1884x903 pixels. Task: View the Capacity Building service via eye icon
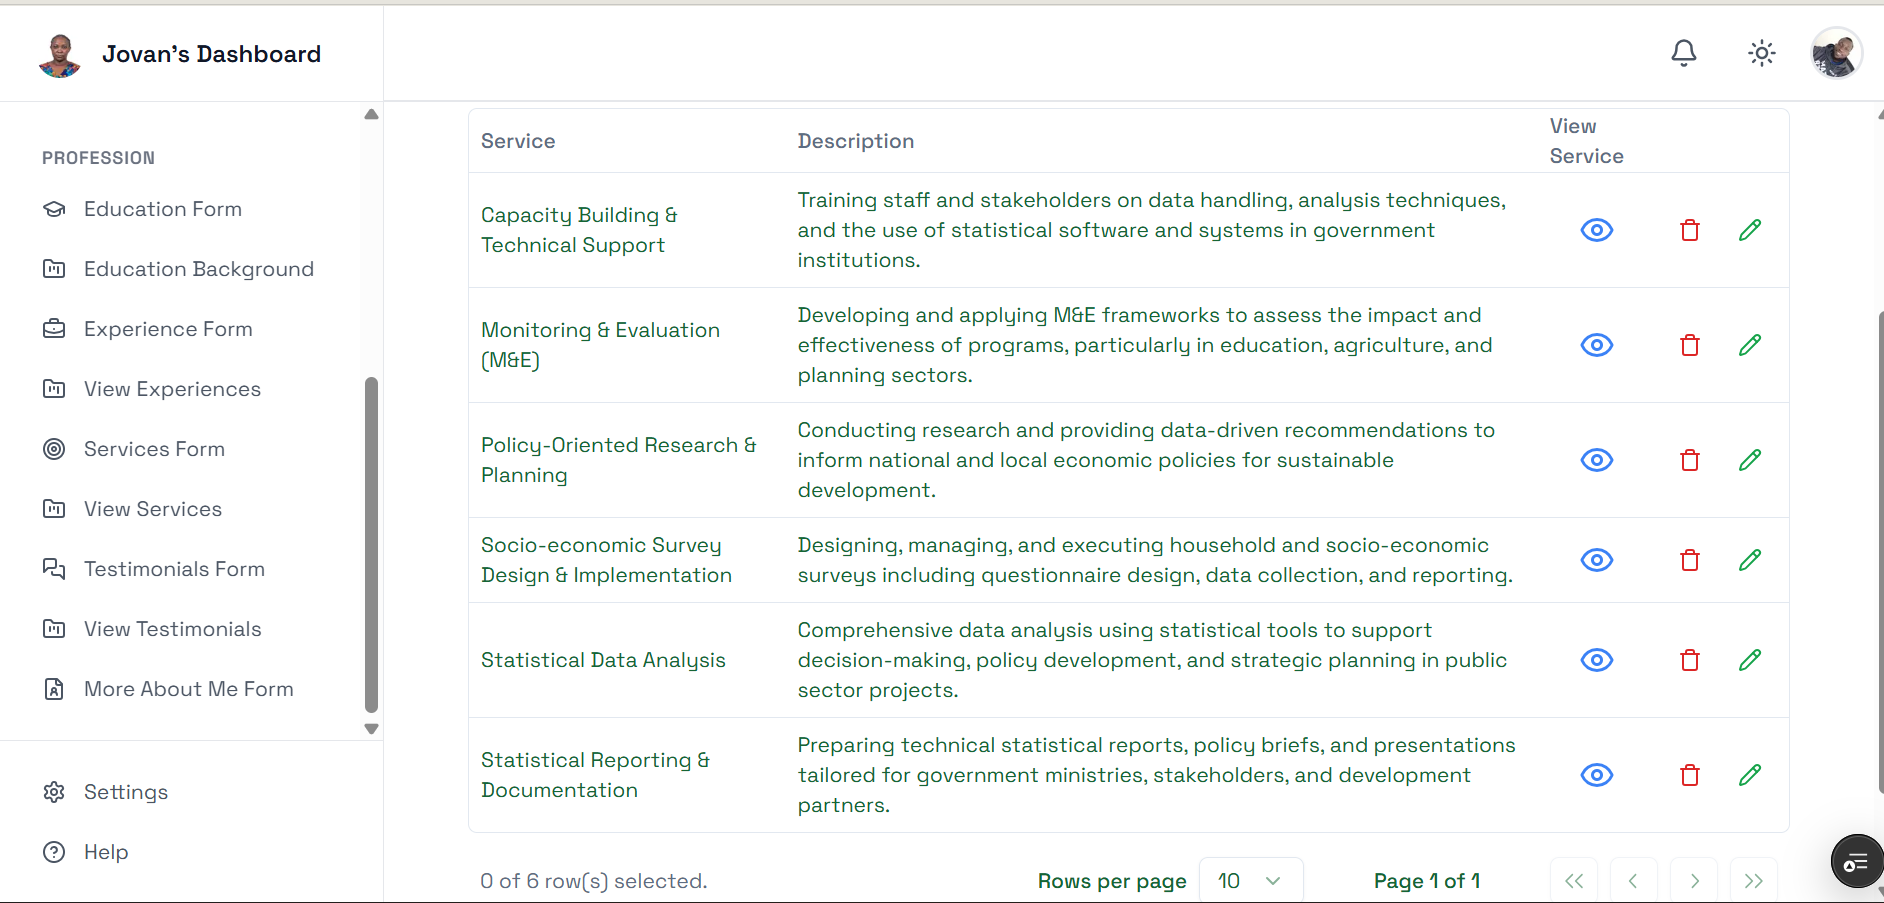(x=1597, y=230)
